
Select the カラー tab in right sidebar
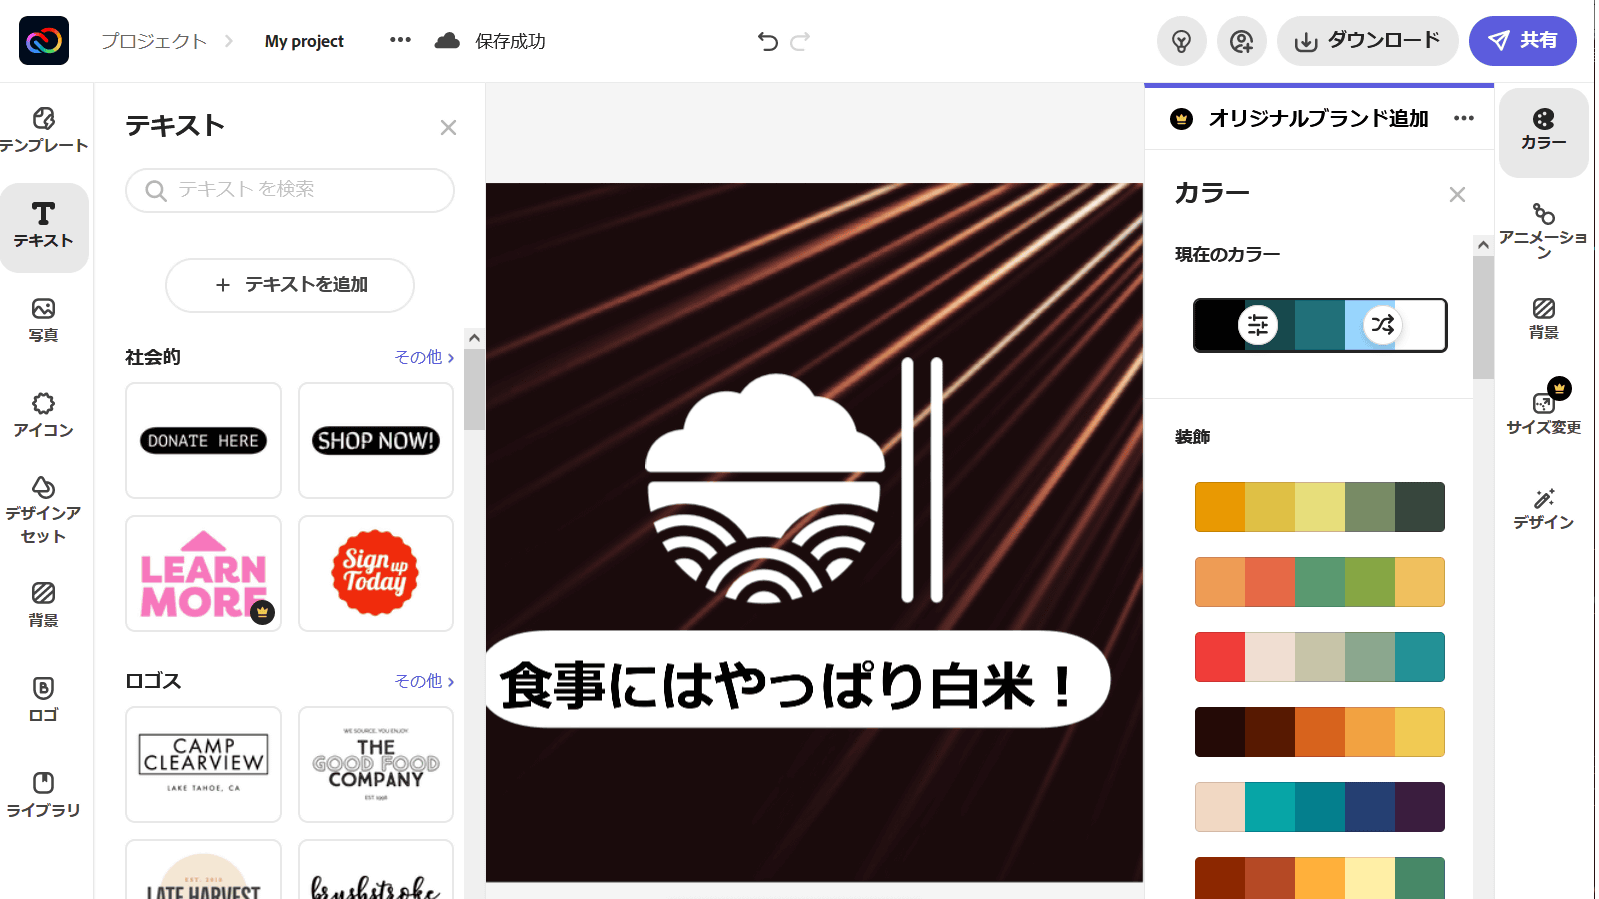(x=1544, y=131)
